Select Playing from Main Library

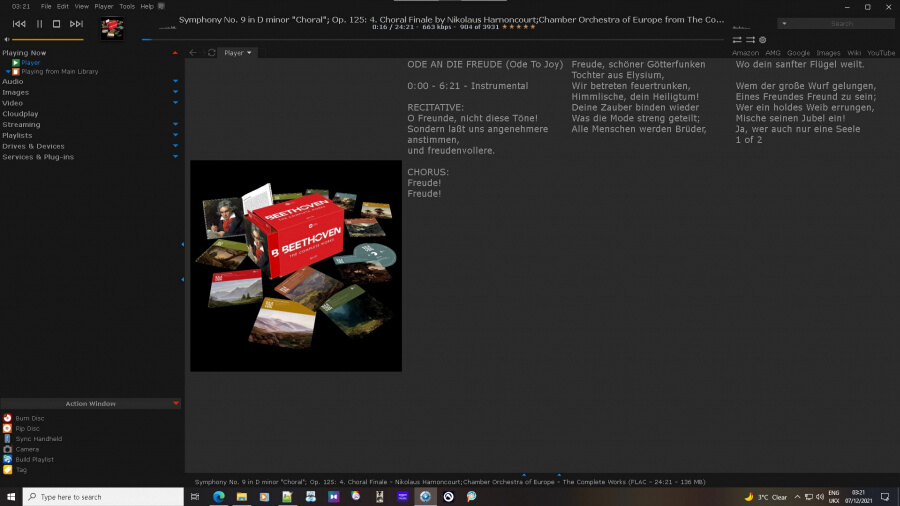click(x=60, y=72)
